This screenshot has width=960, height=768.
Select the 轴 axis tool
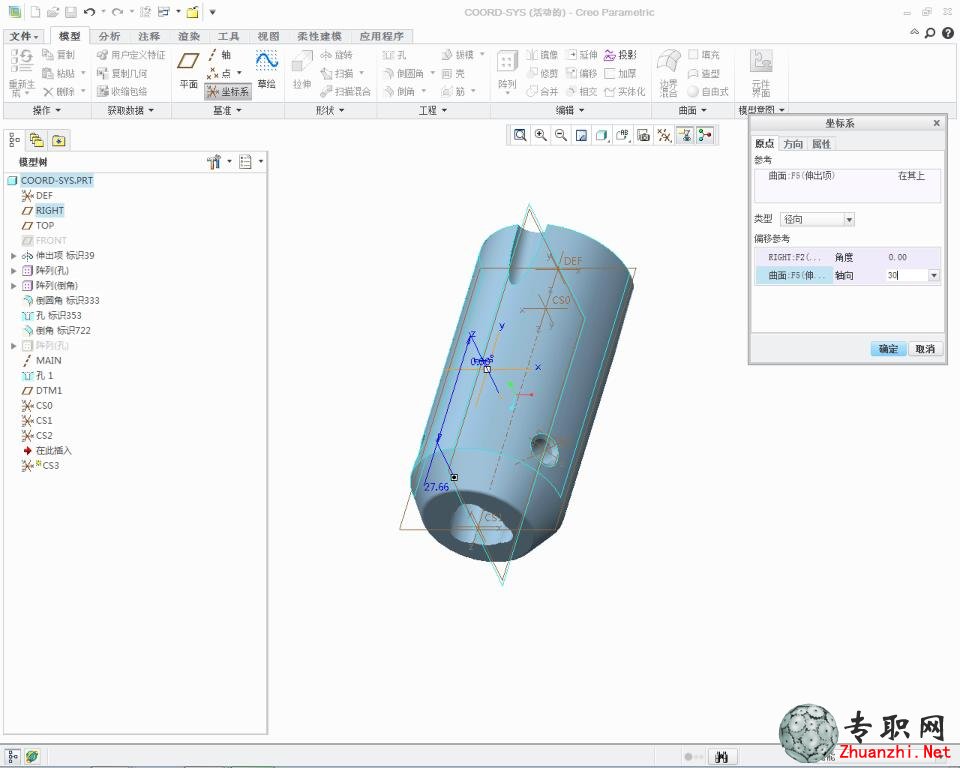(x=219, y=55)
